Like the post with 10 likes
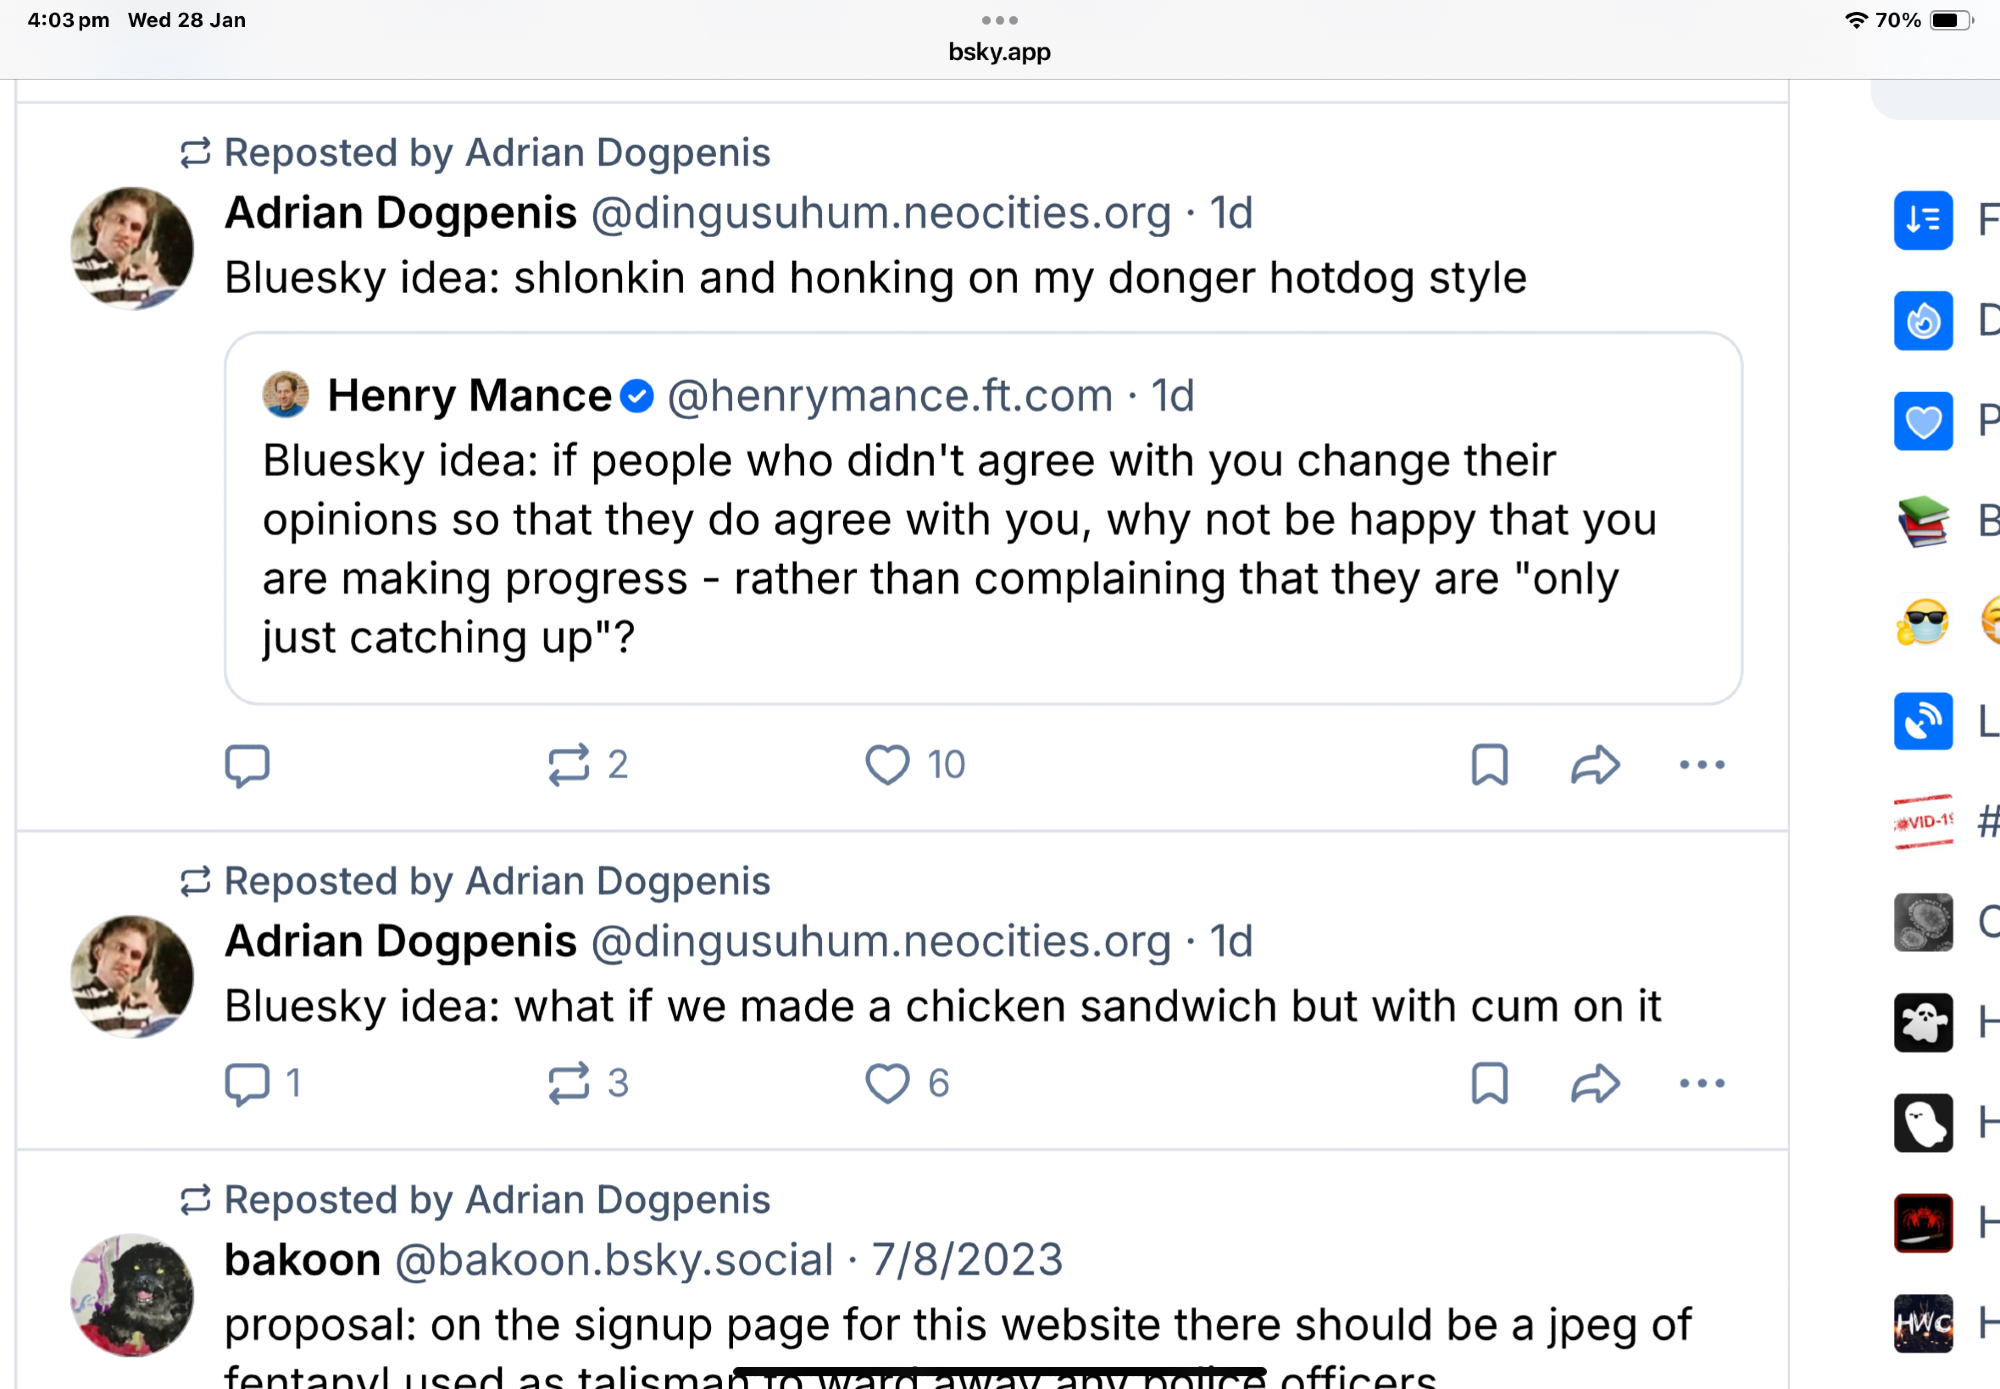Image resolution: width=2000 pixels, height=1389 pixels. coord(887,765)
